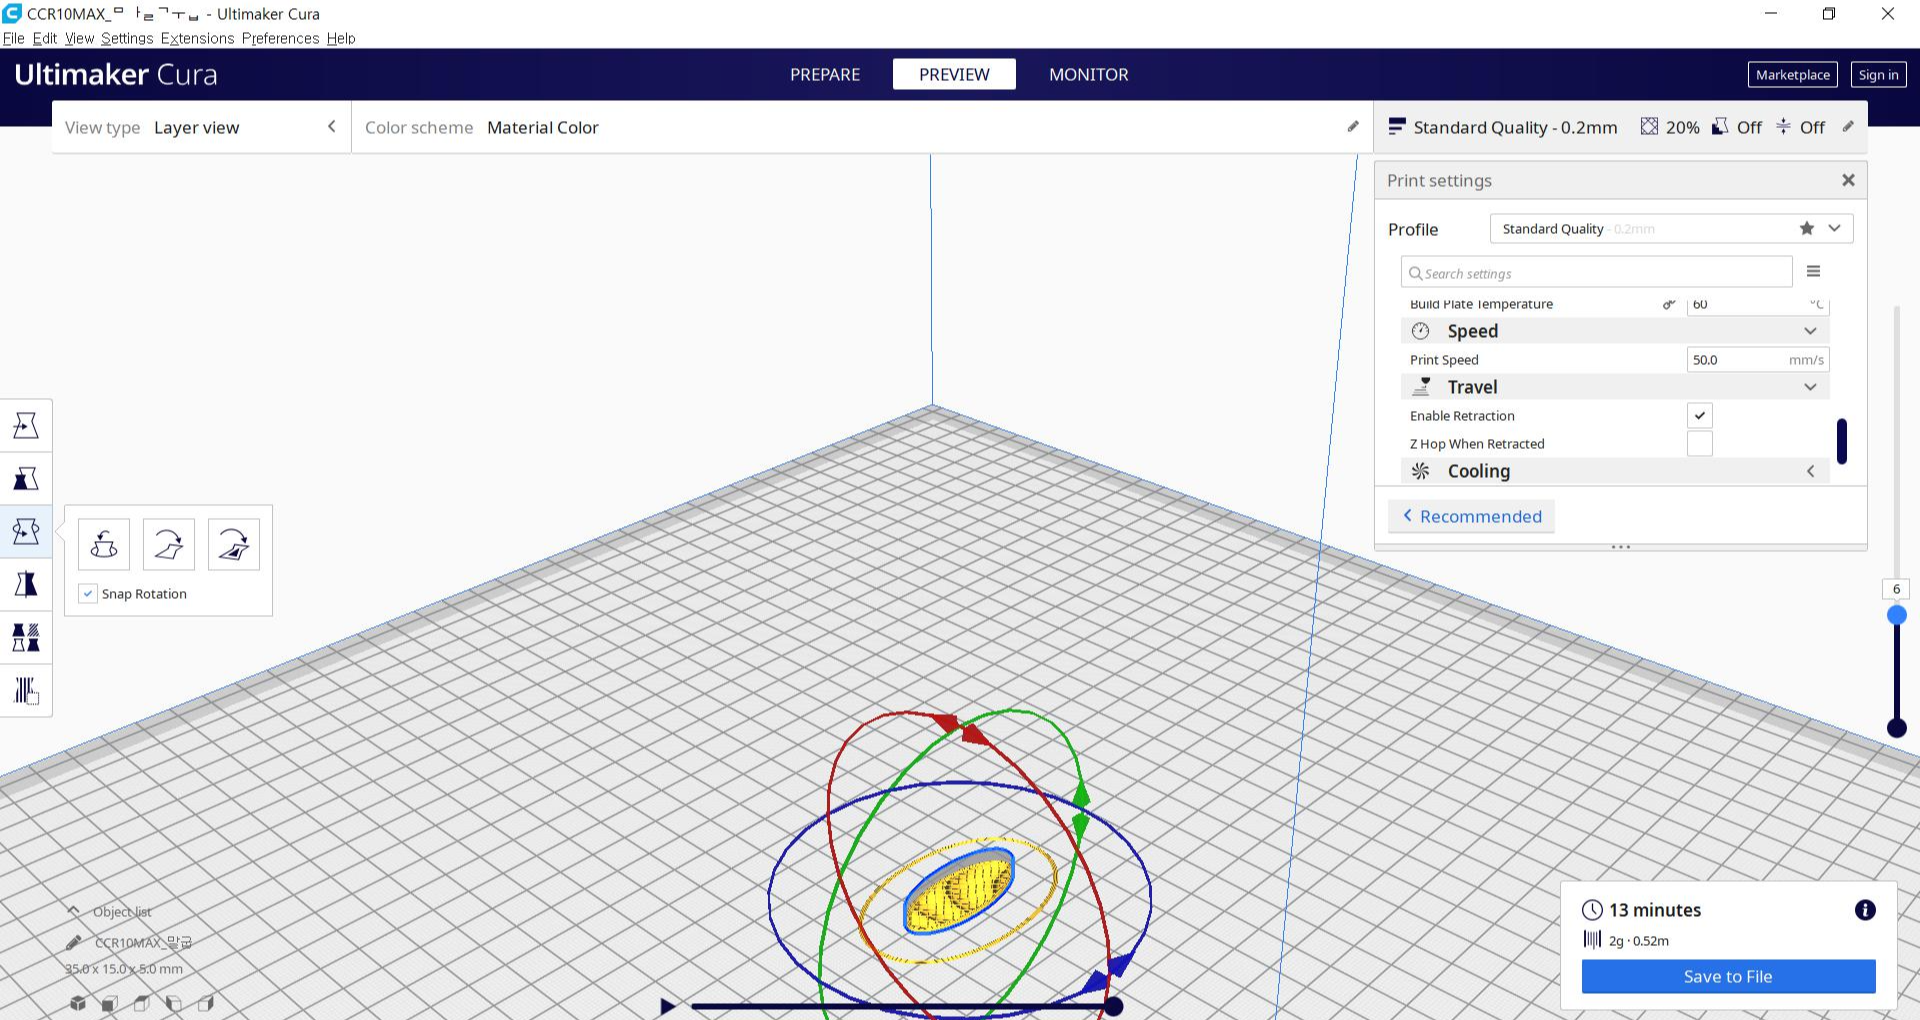Image resolution: width=1920 pixels, height=1020 pixels.
Task: Open the Preferences menu
Action: pos(280,38)
